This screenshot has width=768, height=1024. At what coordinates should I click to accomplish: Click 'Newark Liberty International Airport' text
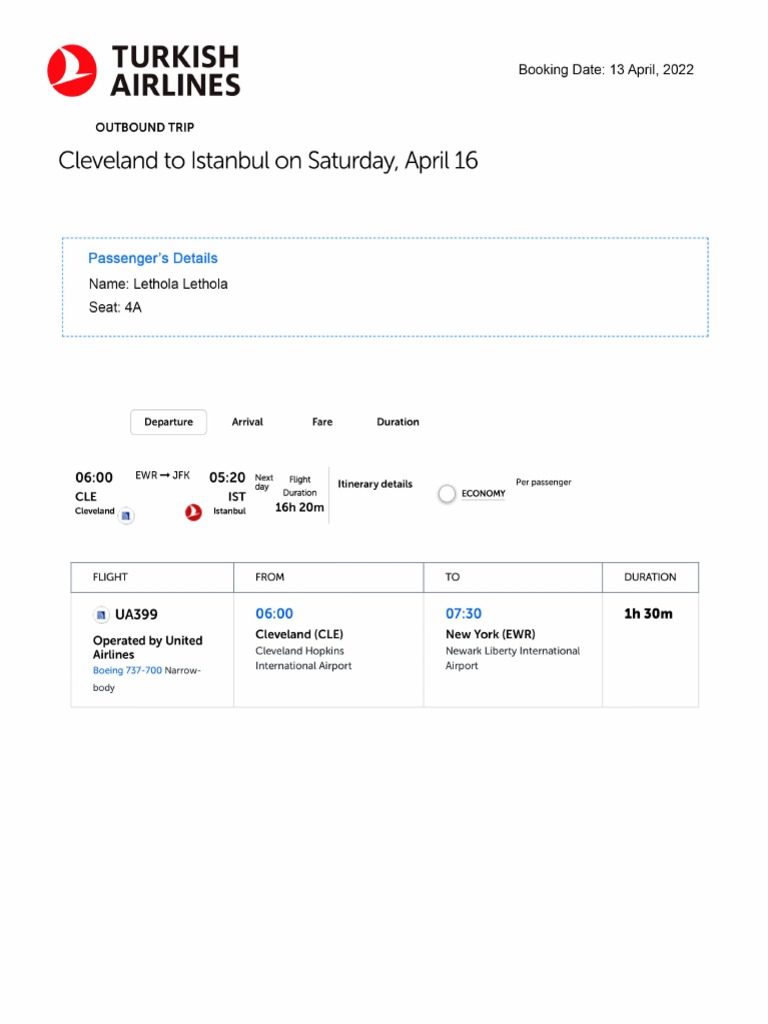[x=513, y=658]
